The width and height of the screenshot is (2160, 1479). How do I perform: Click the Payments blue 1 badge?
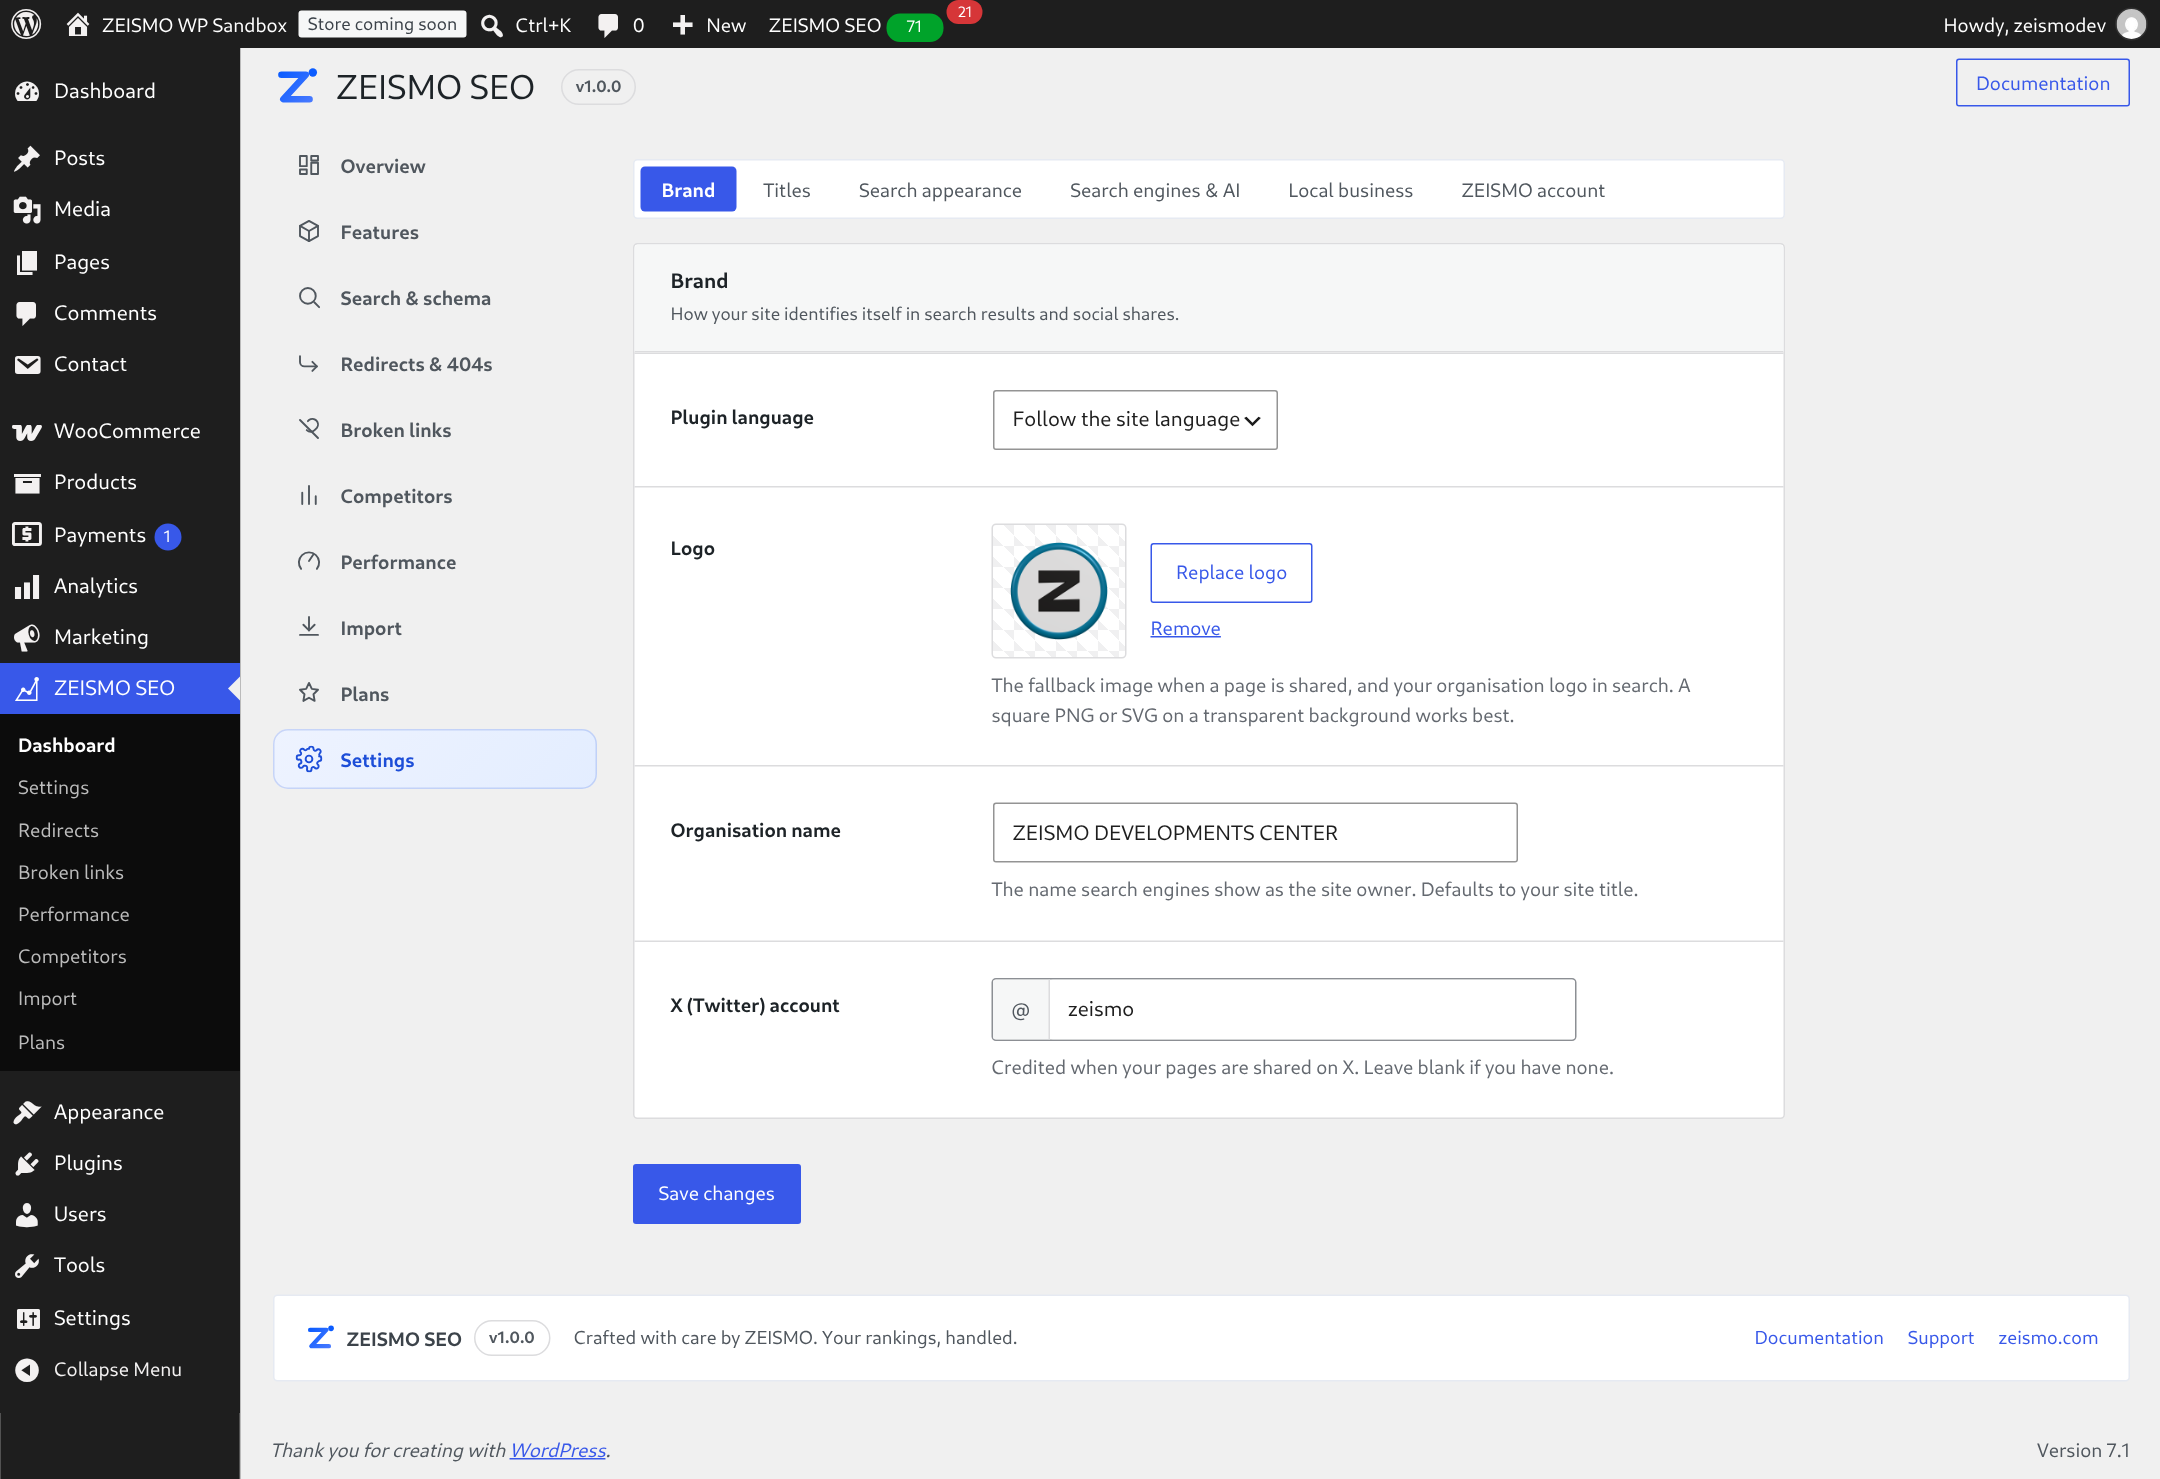(167, 536)
